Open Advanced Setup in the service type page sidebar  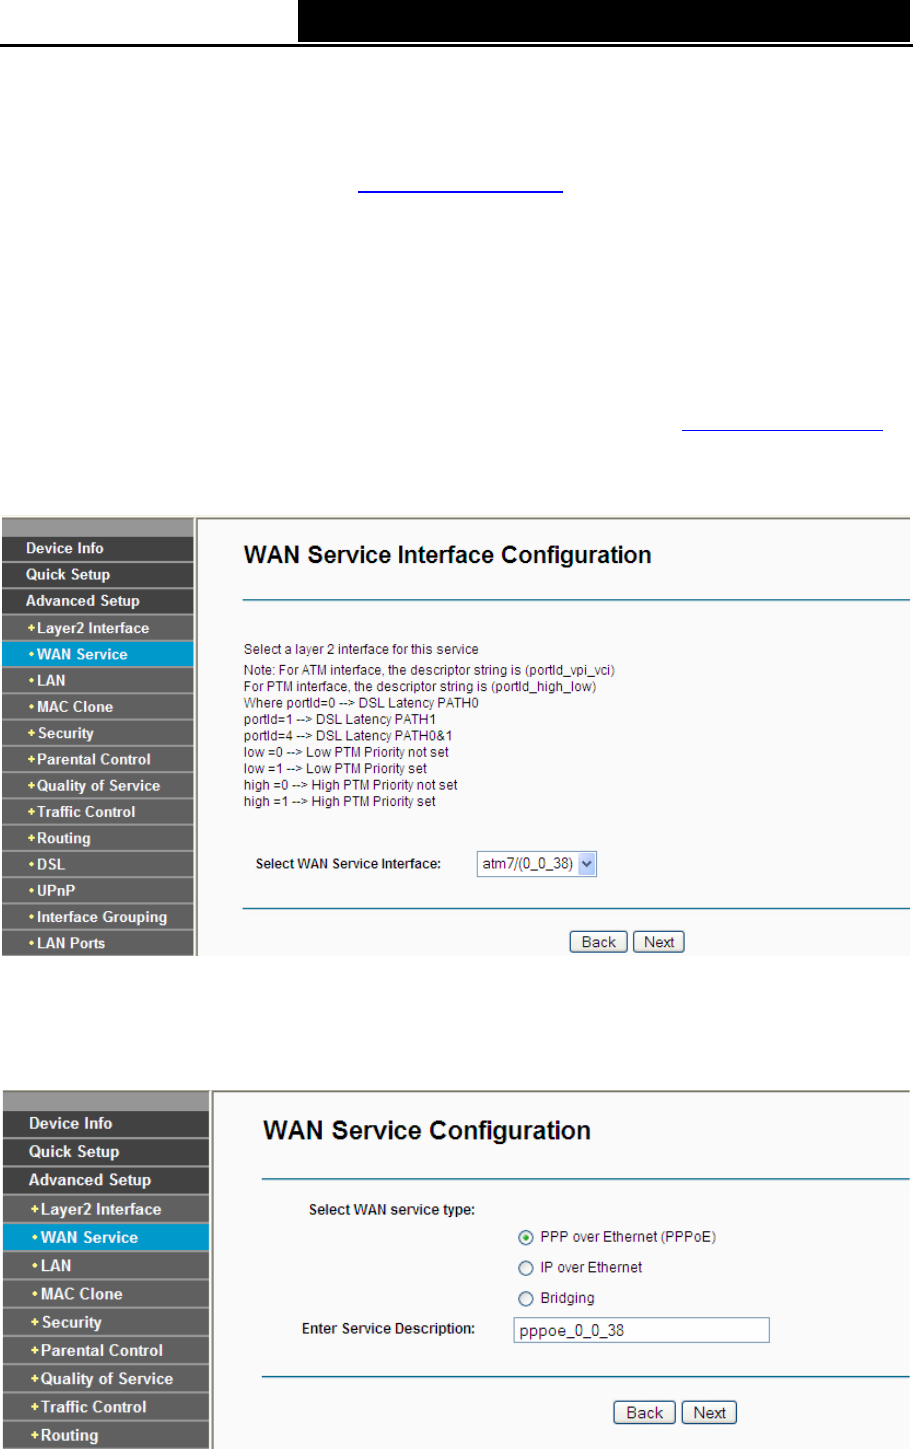106,1180
